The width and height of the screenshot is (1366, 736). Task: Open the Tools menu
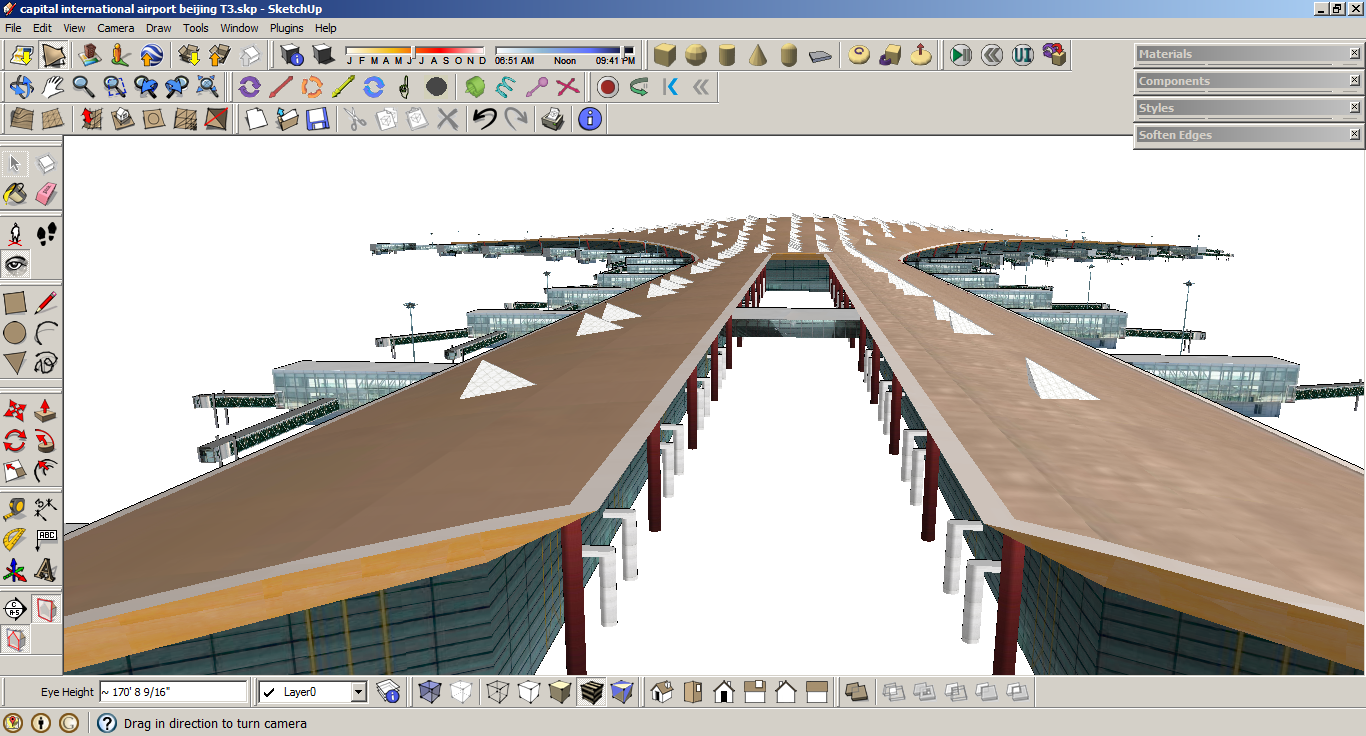[x=196, y=28]
